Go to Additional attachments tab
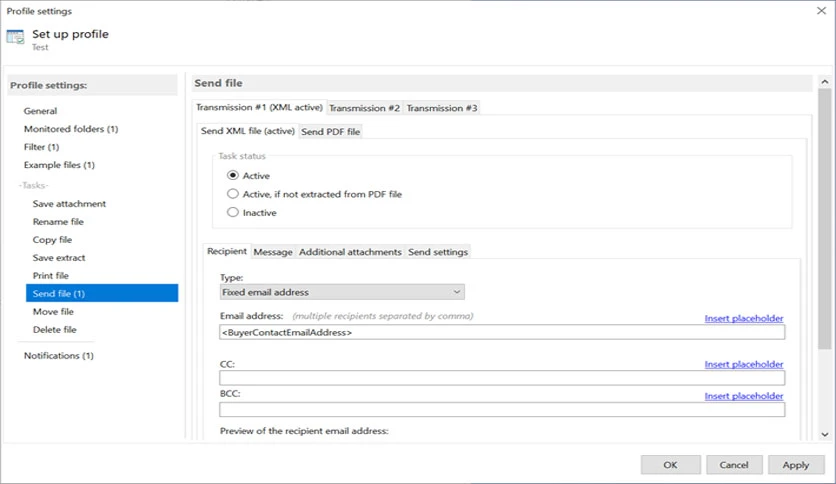This screenshot has height=484, width=836. point(350,252)
